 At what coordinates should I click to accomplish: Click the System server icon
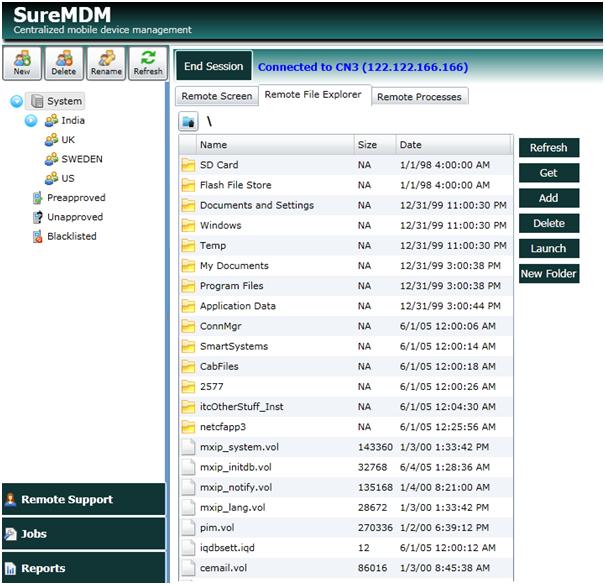click(x=37, y=101)
